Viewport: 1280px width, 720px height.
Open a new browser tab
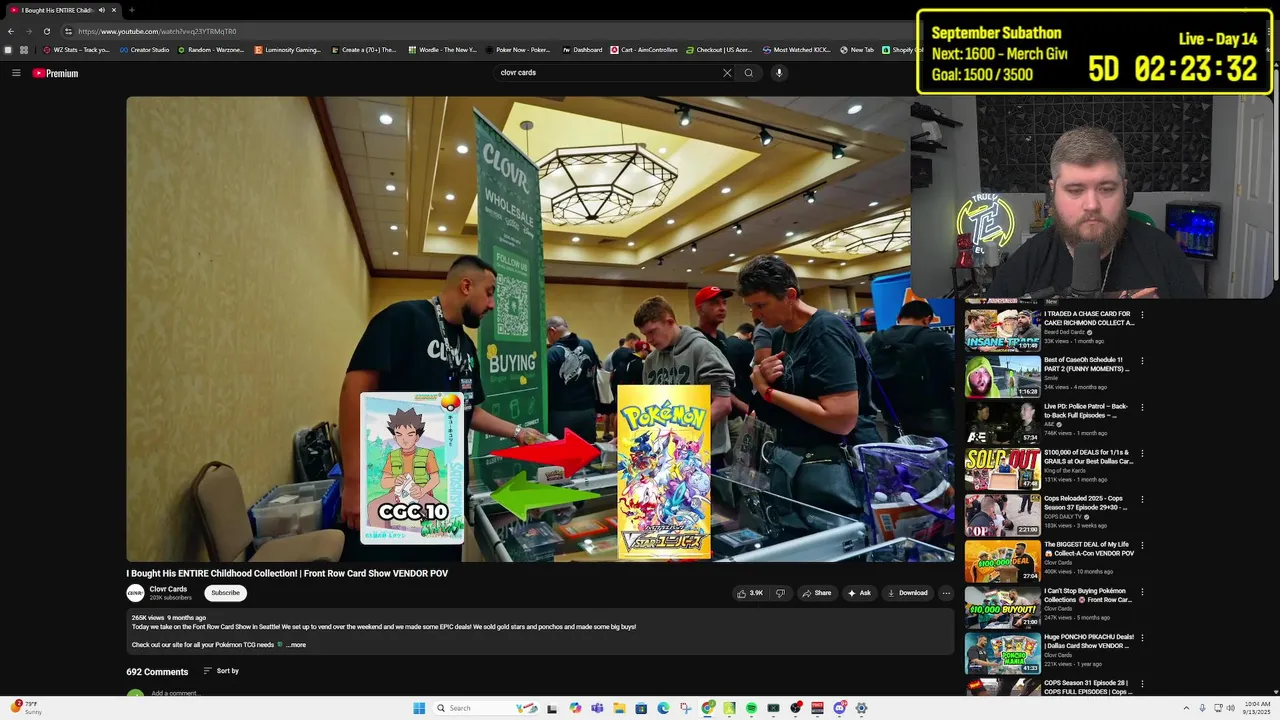[x=131, y=10]
